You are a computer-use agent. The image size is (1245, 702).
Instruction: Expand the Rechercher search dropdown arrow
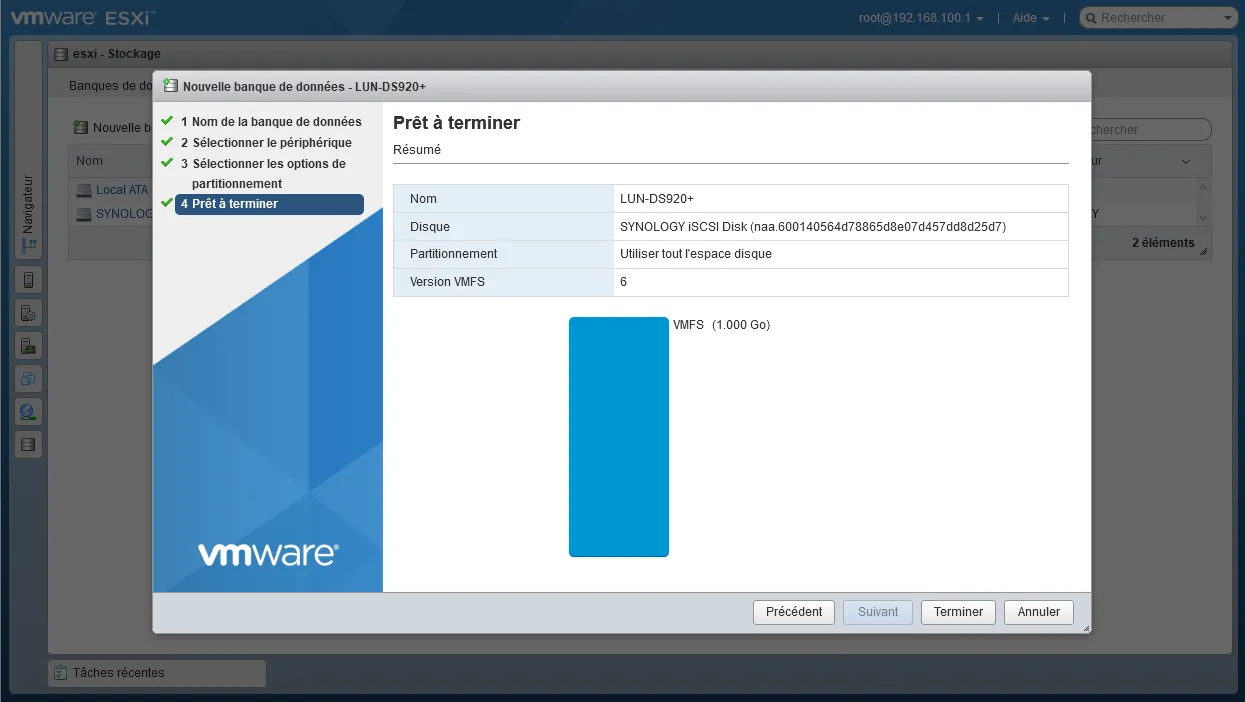[1228, 18]
